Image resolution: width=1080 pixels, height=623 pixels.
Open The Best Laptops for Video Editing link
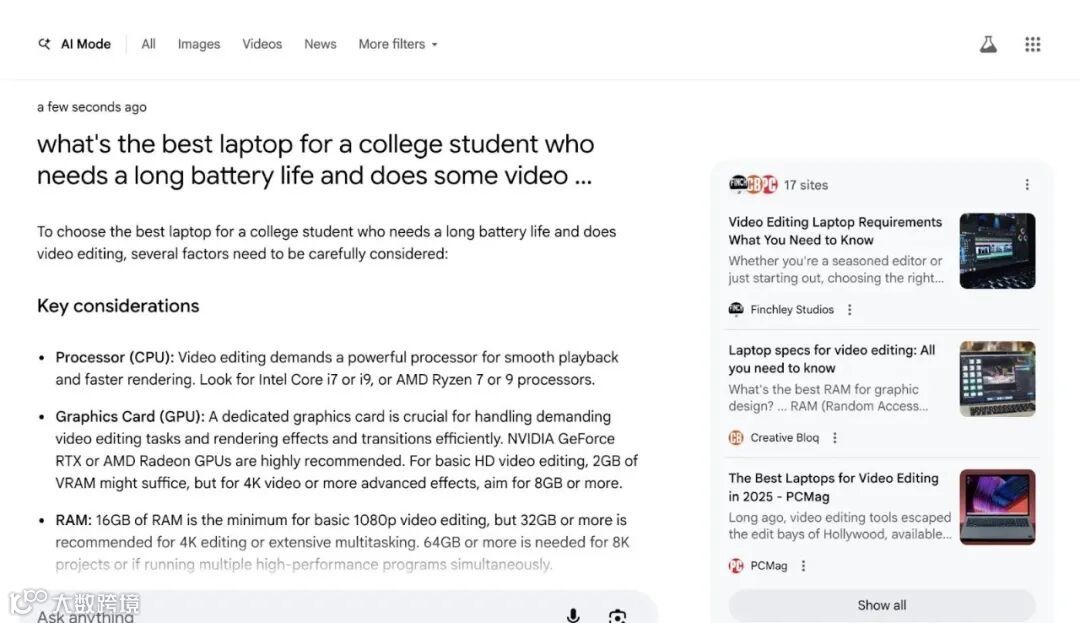click(x=833, y=487)
